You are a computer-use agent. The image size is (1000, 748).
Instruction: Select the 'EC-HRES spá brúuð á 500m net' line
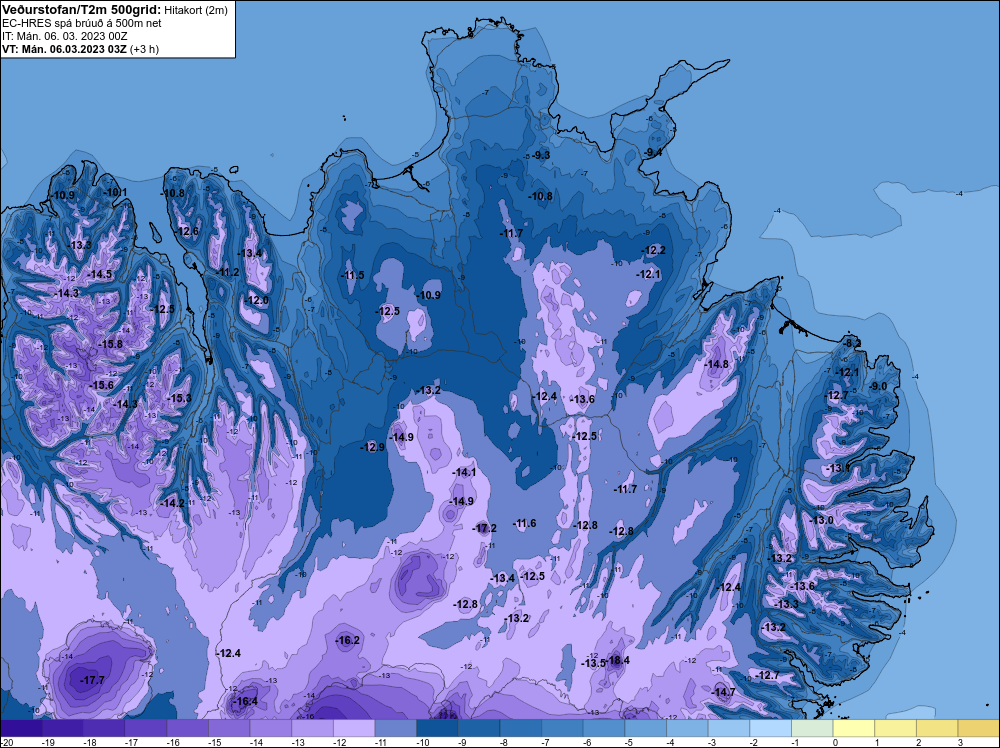tap(82, 23)
